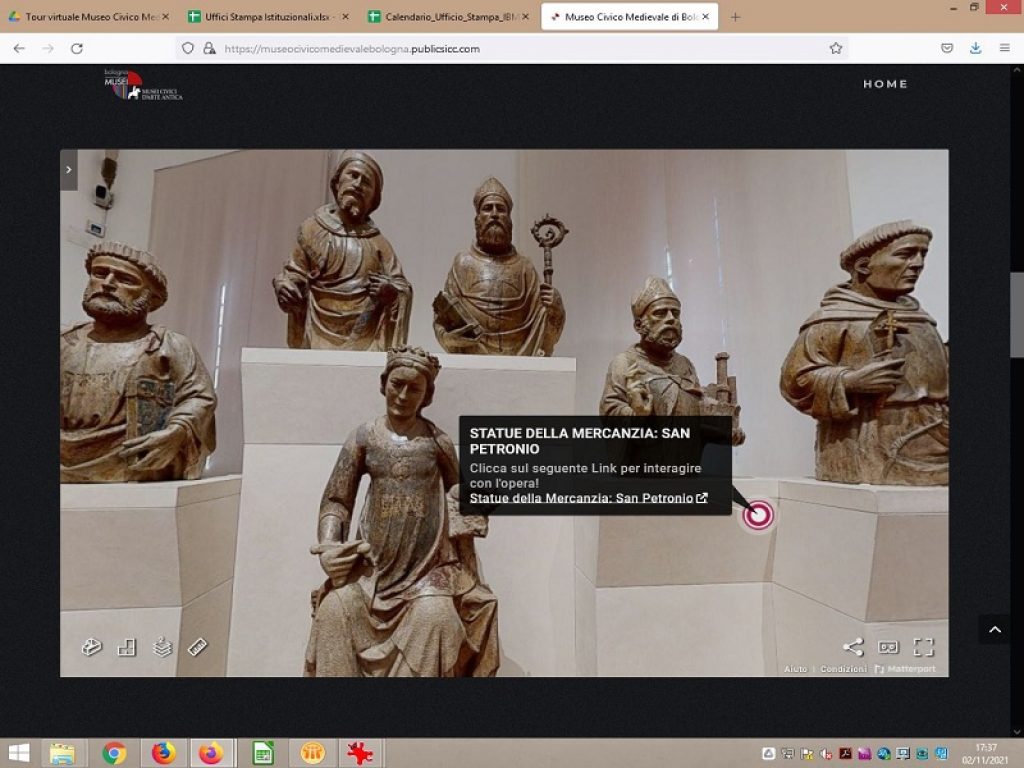1024x768 pixels.
Task: Enable fullscreen view of the tour
Action: tap(922, 647)
